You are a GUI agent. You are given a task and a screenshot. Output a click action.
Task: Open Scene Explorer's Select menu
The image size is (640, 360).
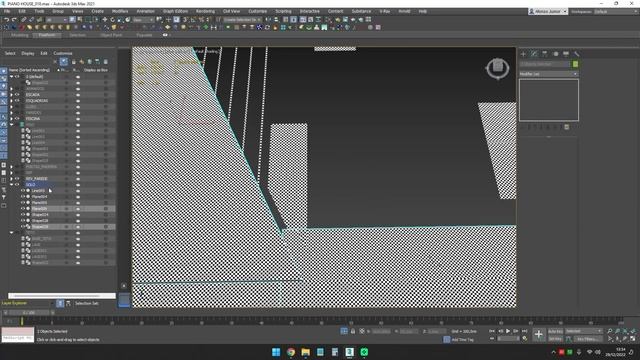click(x=10, y=53)
